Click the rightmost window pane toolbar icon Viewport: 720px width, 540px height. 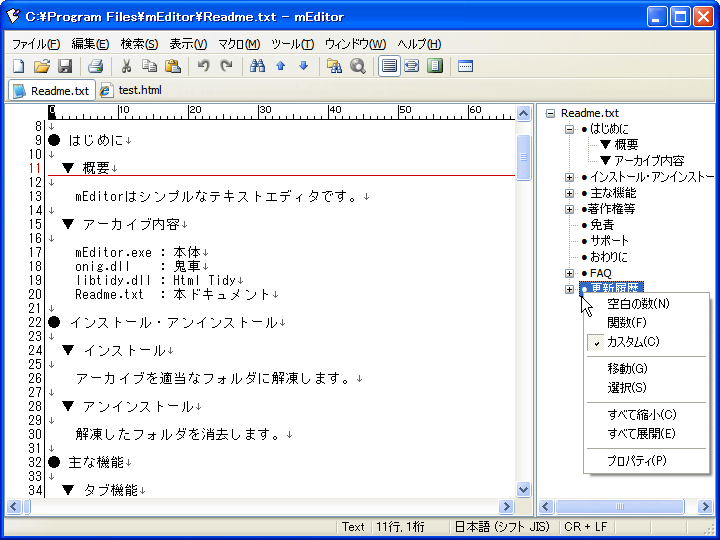tap(465, 66)
